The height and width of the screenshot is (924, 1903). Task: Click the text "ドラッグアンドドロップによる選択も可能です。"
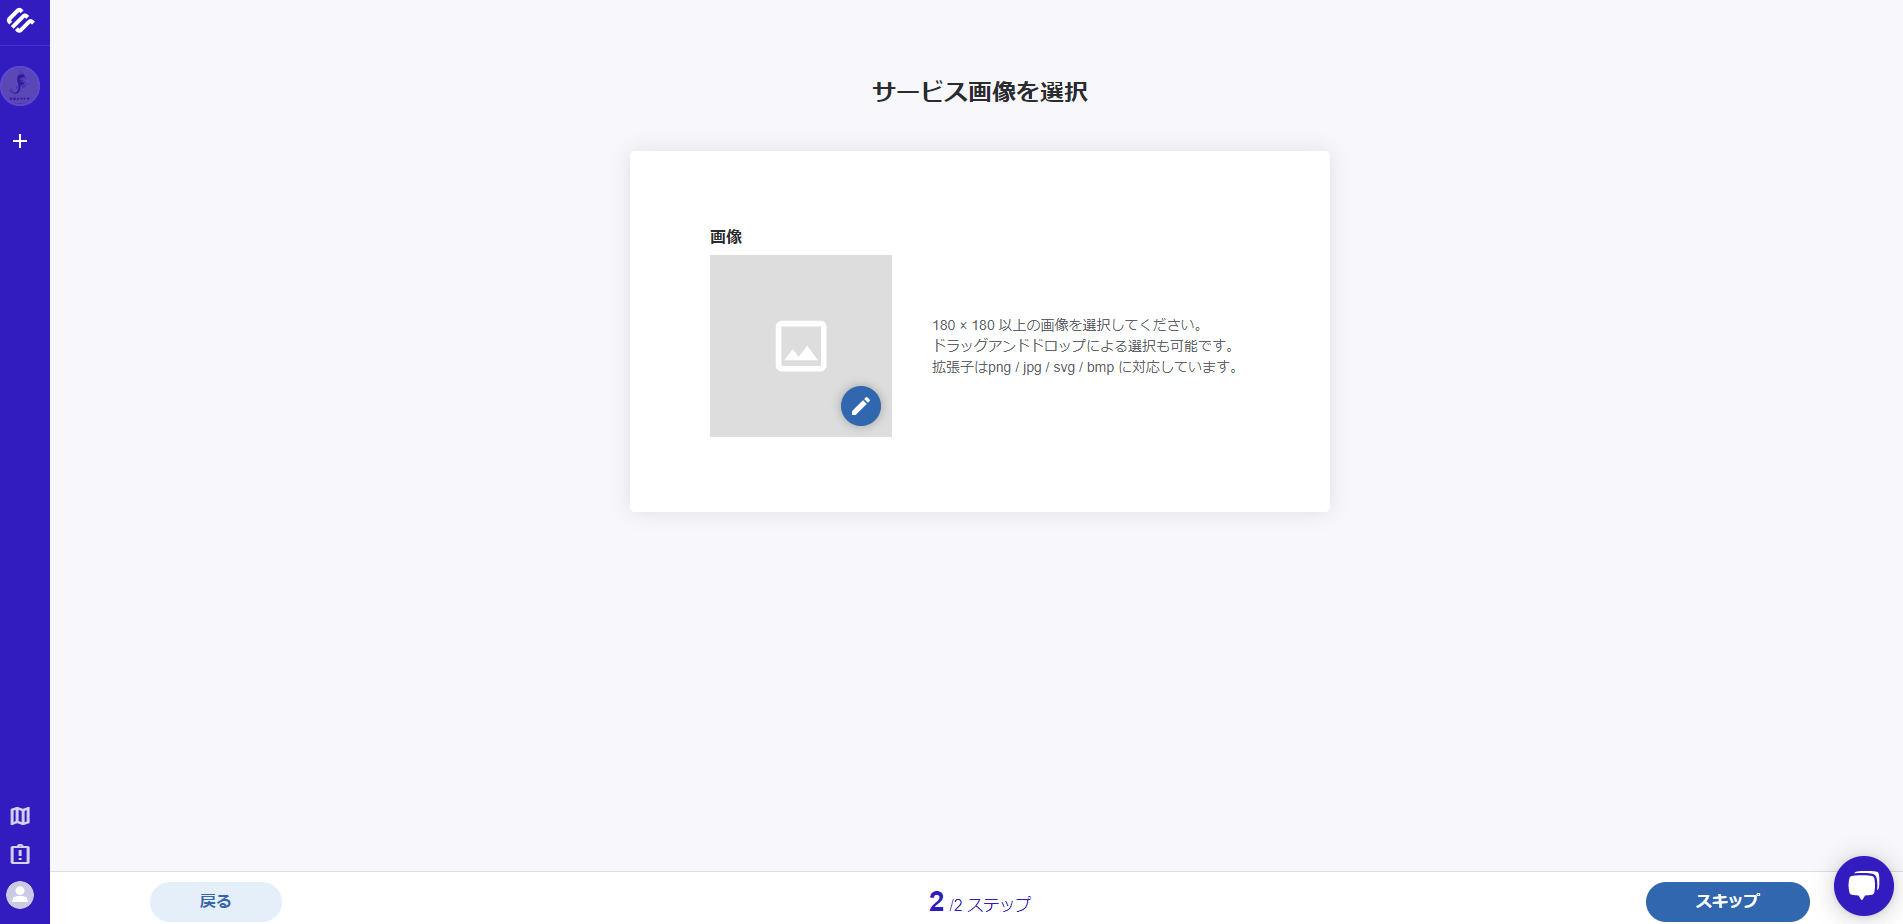[1084, 346]
